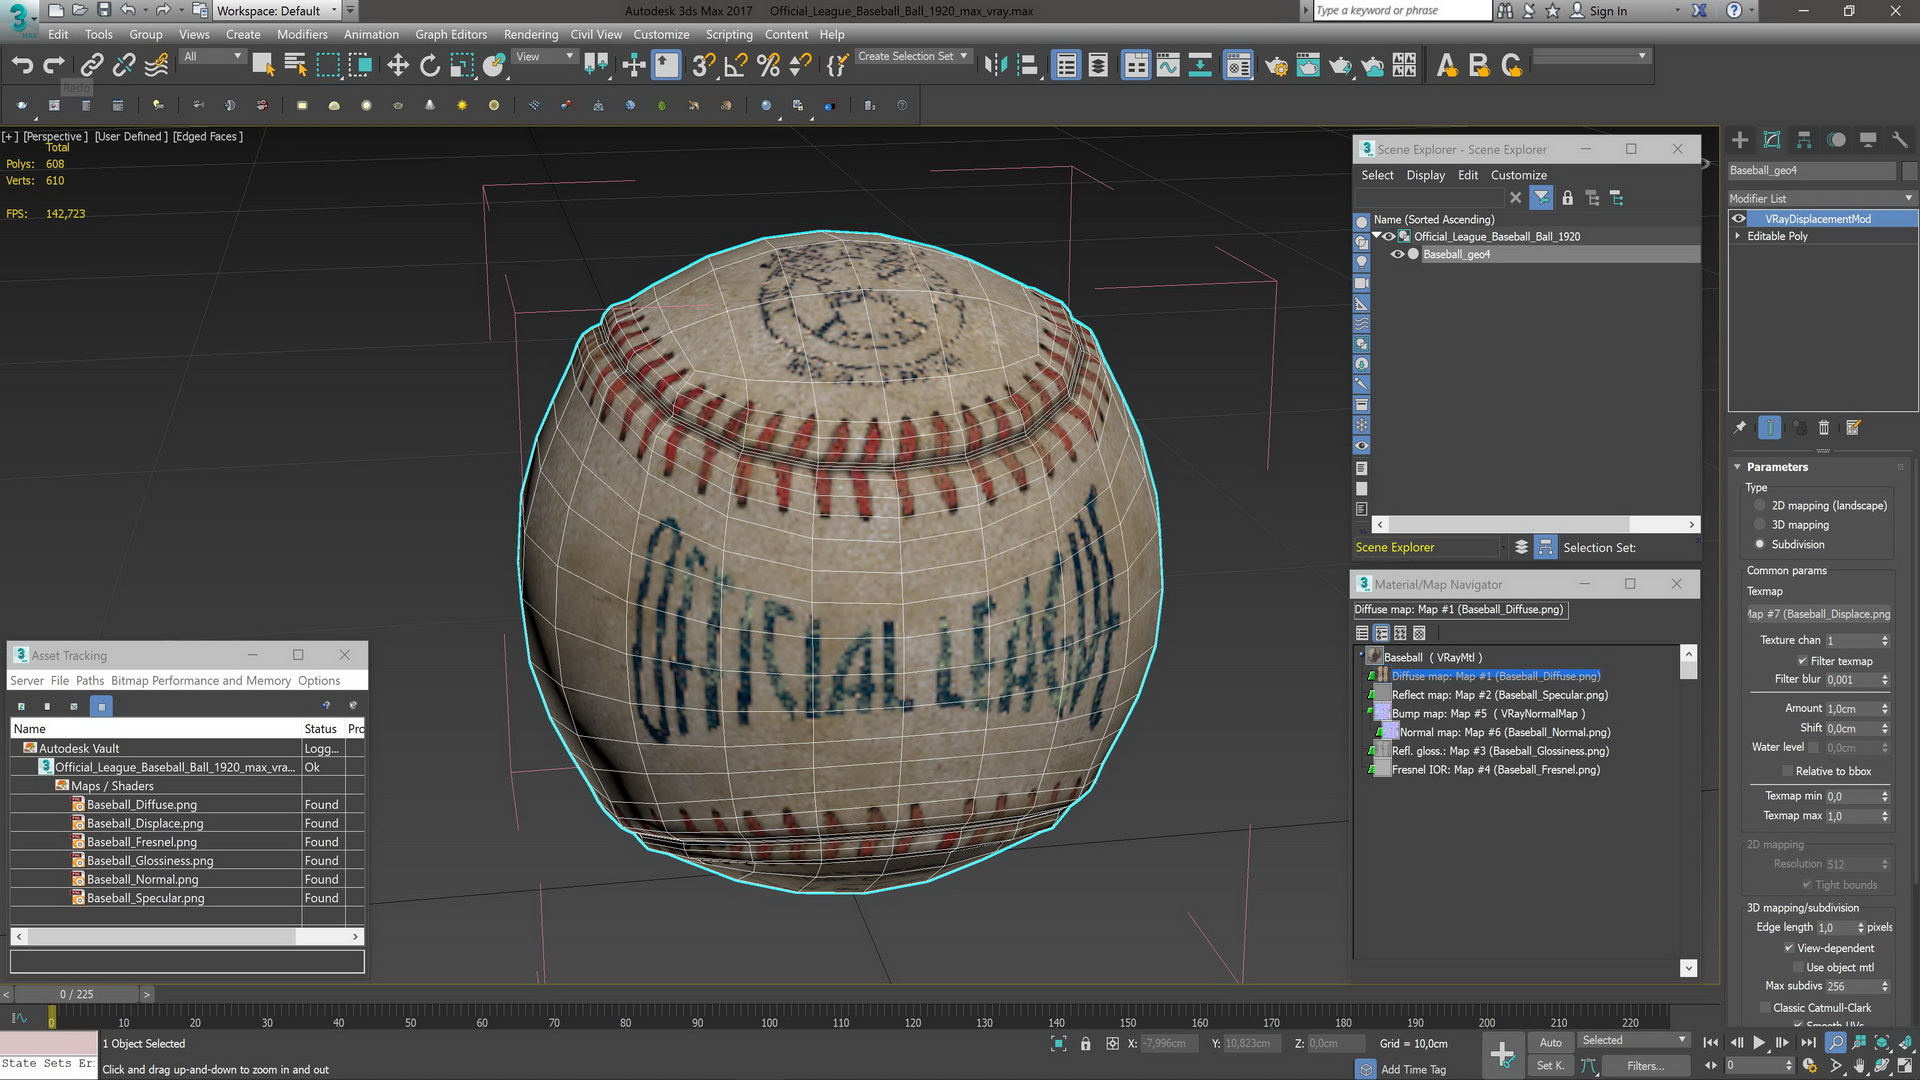Toggle the VRayDisplacementMod modifier eye icon

pyautogui.click(x=1739, y=219)
